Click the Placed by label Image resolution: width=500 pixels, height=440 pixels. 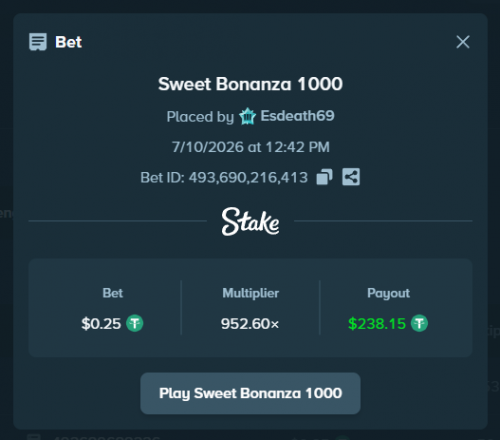click(200, 117)
